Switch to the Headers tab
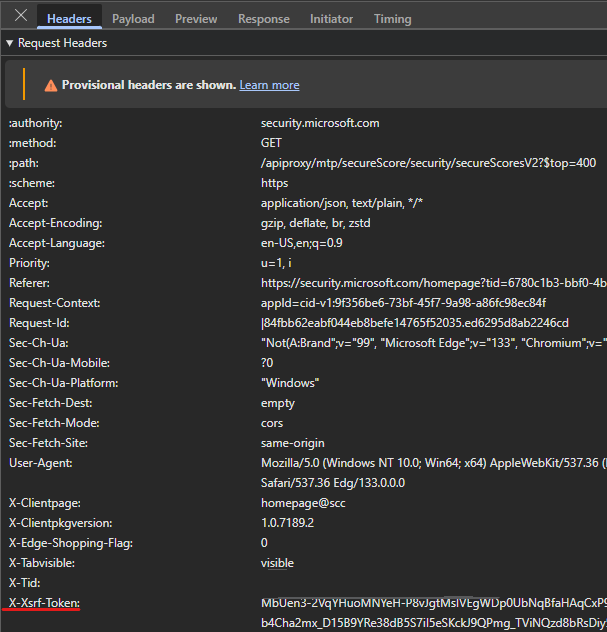Image resolution: width=607 pixels, height=632 pixels. 69,19
